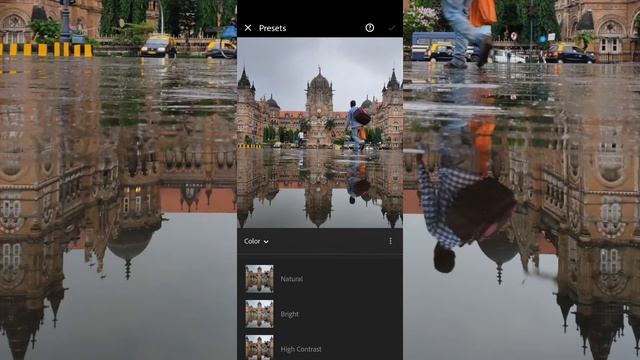This screenshot has height=360, width=640.
Task: Confirm the preset with the checkmark icon
Action: click(x=391, y=28)
